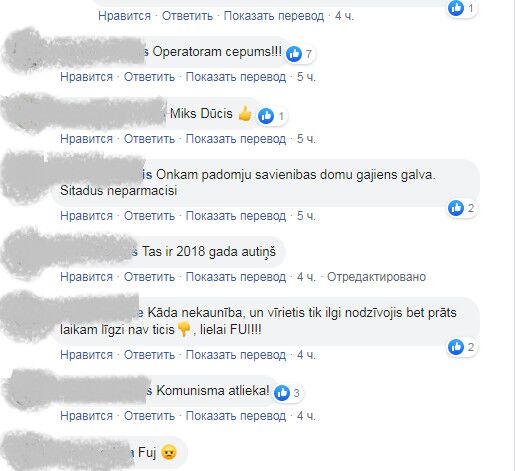Open like count on 'Onkam padomju savienibas' comment
The height and width of the screenshot is (471, 515).
pyautogui.click(x=462, y=208)
